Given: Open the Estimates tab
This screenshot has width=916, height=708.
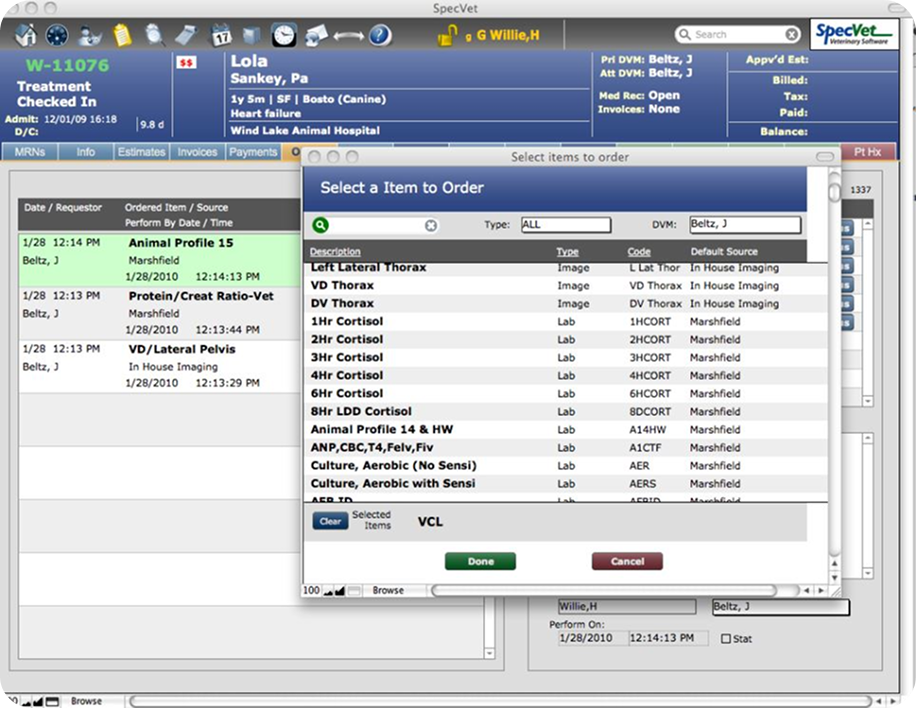Looking at the screenshot, I should 141,152.
